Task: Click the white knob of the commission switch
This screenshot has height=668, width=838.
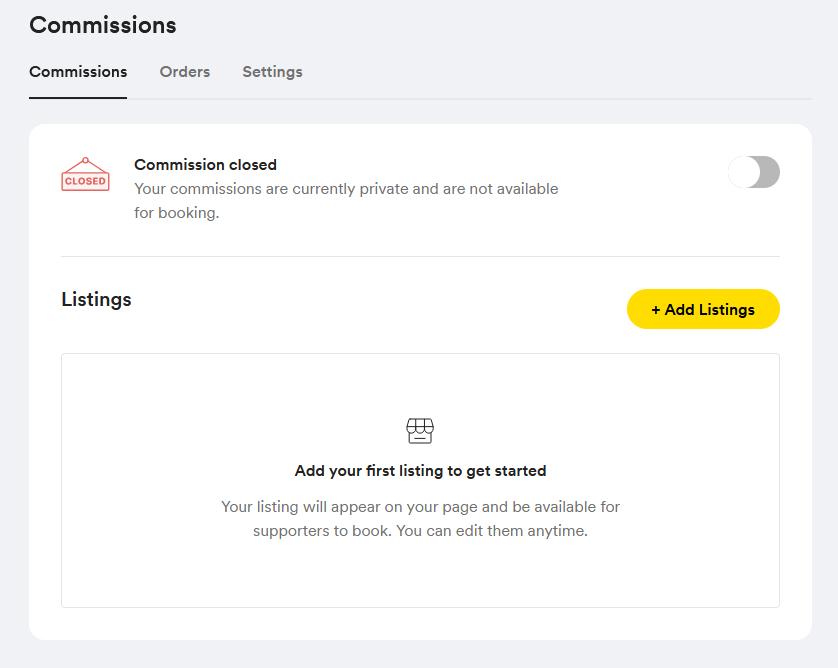Action: [744, 172]
